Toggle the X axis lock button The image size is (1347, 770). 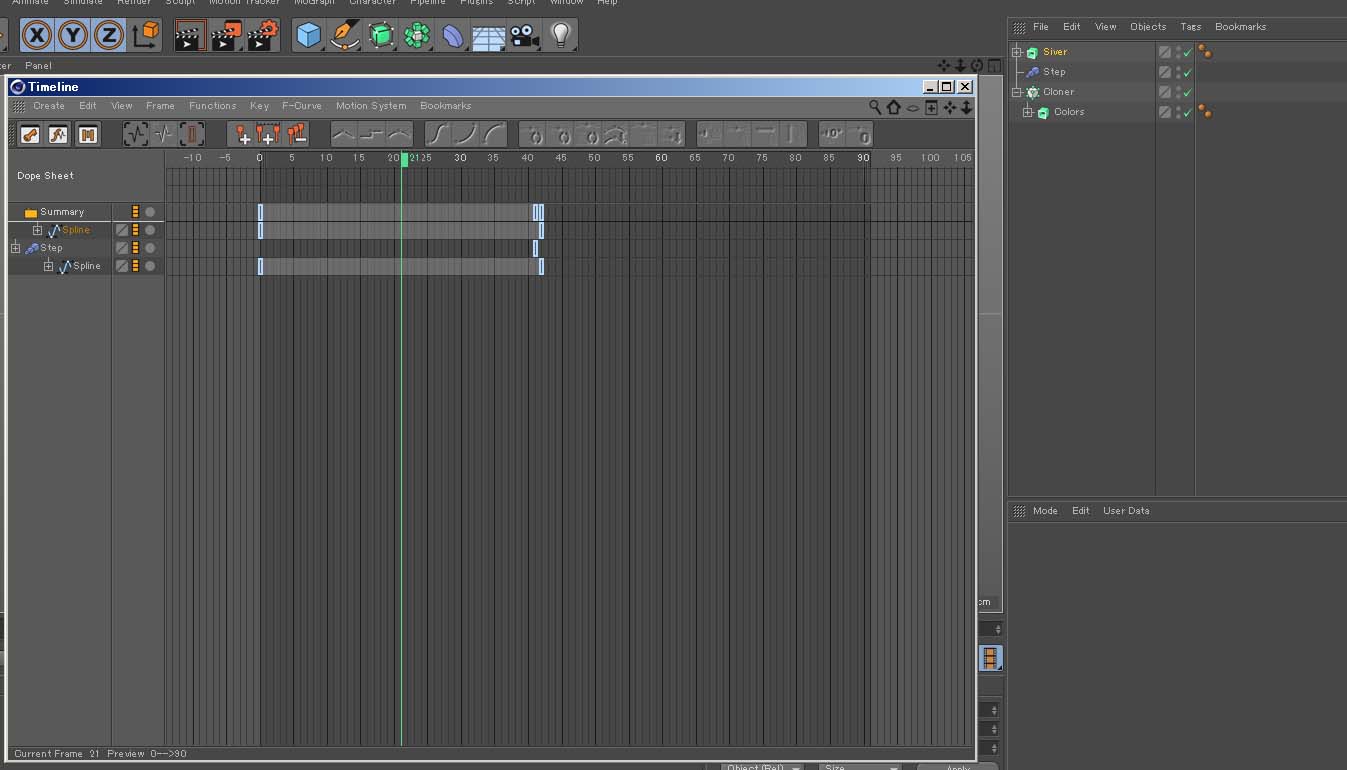pos(37,36)
